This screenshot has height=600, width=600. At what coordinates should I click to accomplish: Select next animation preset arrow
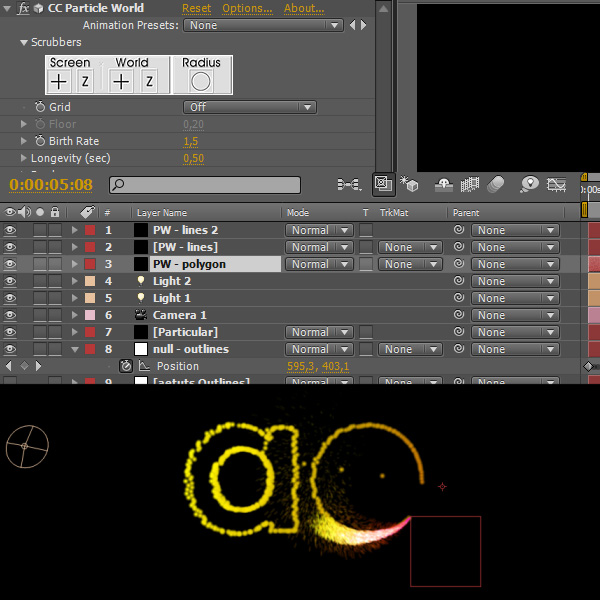pos(363,25)
